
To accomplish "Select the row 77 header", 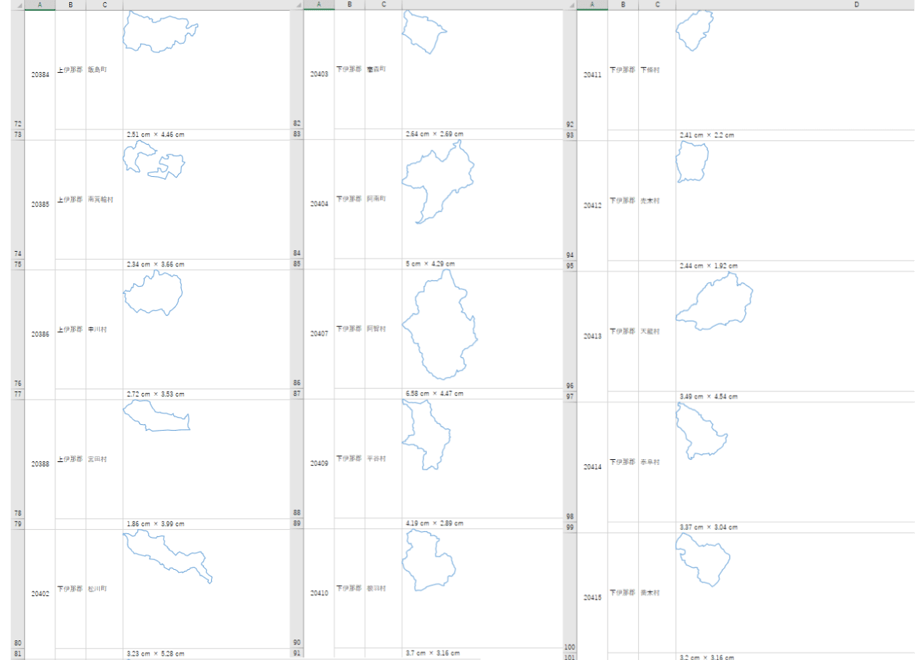I will (18, 394).
